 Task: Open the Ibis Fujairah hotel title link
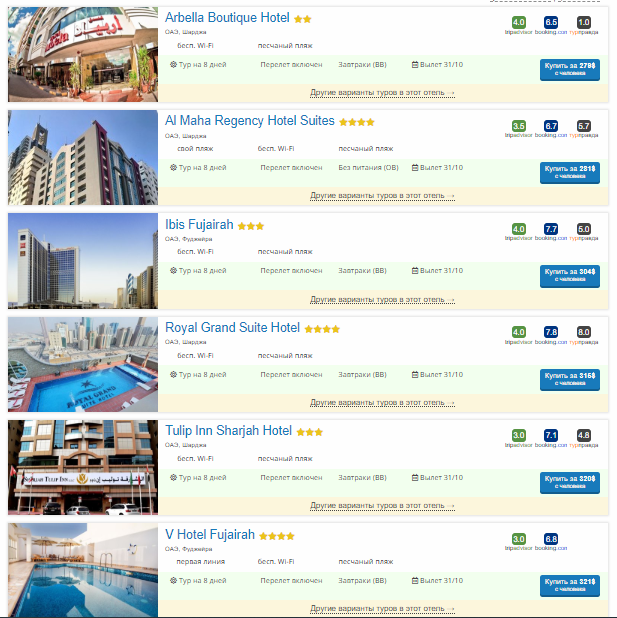coord(199,225)
